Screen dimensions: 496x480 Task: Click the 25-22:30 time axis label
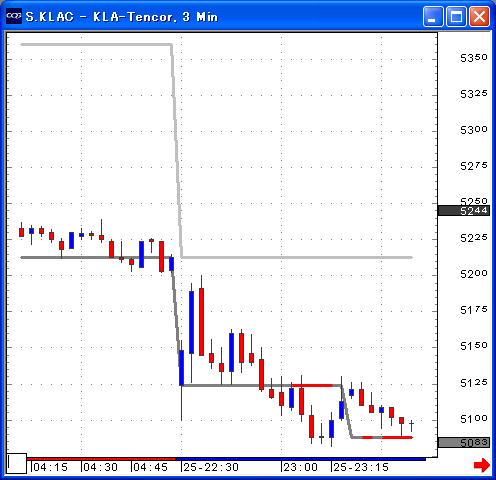click(211, 467)
